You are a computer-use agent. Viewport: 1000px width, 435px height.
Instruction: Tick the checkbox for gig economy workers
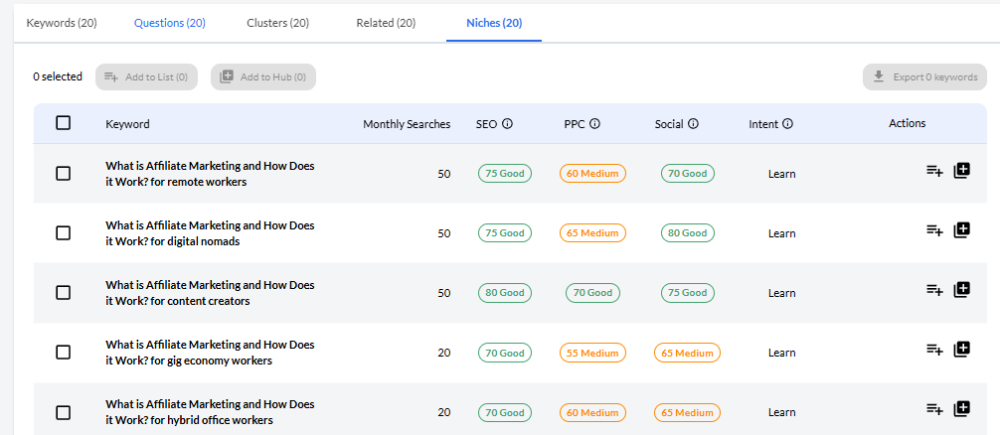(63, 352)
